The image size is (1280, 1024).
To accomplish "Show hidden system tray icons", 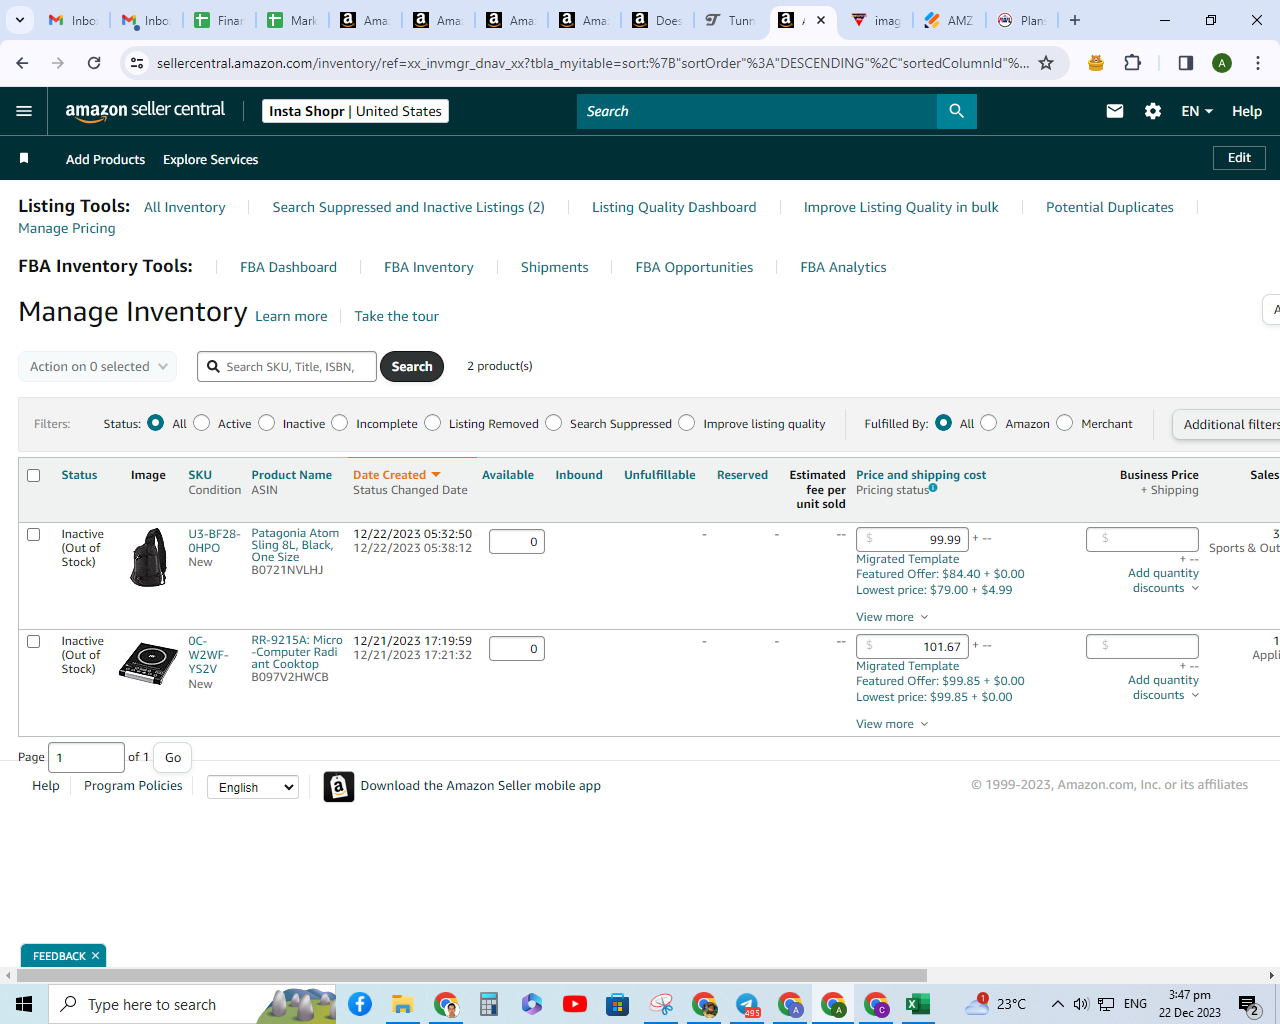I will [x=1057, y=1004].
